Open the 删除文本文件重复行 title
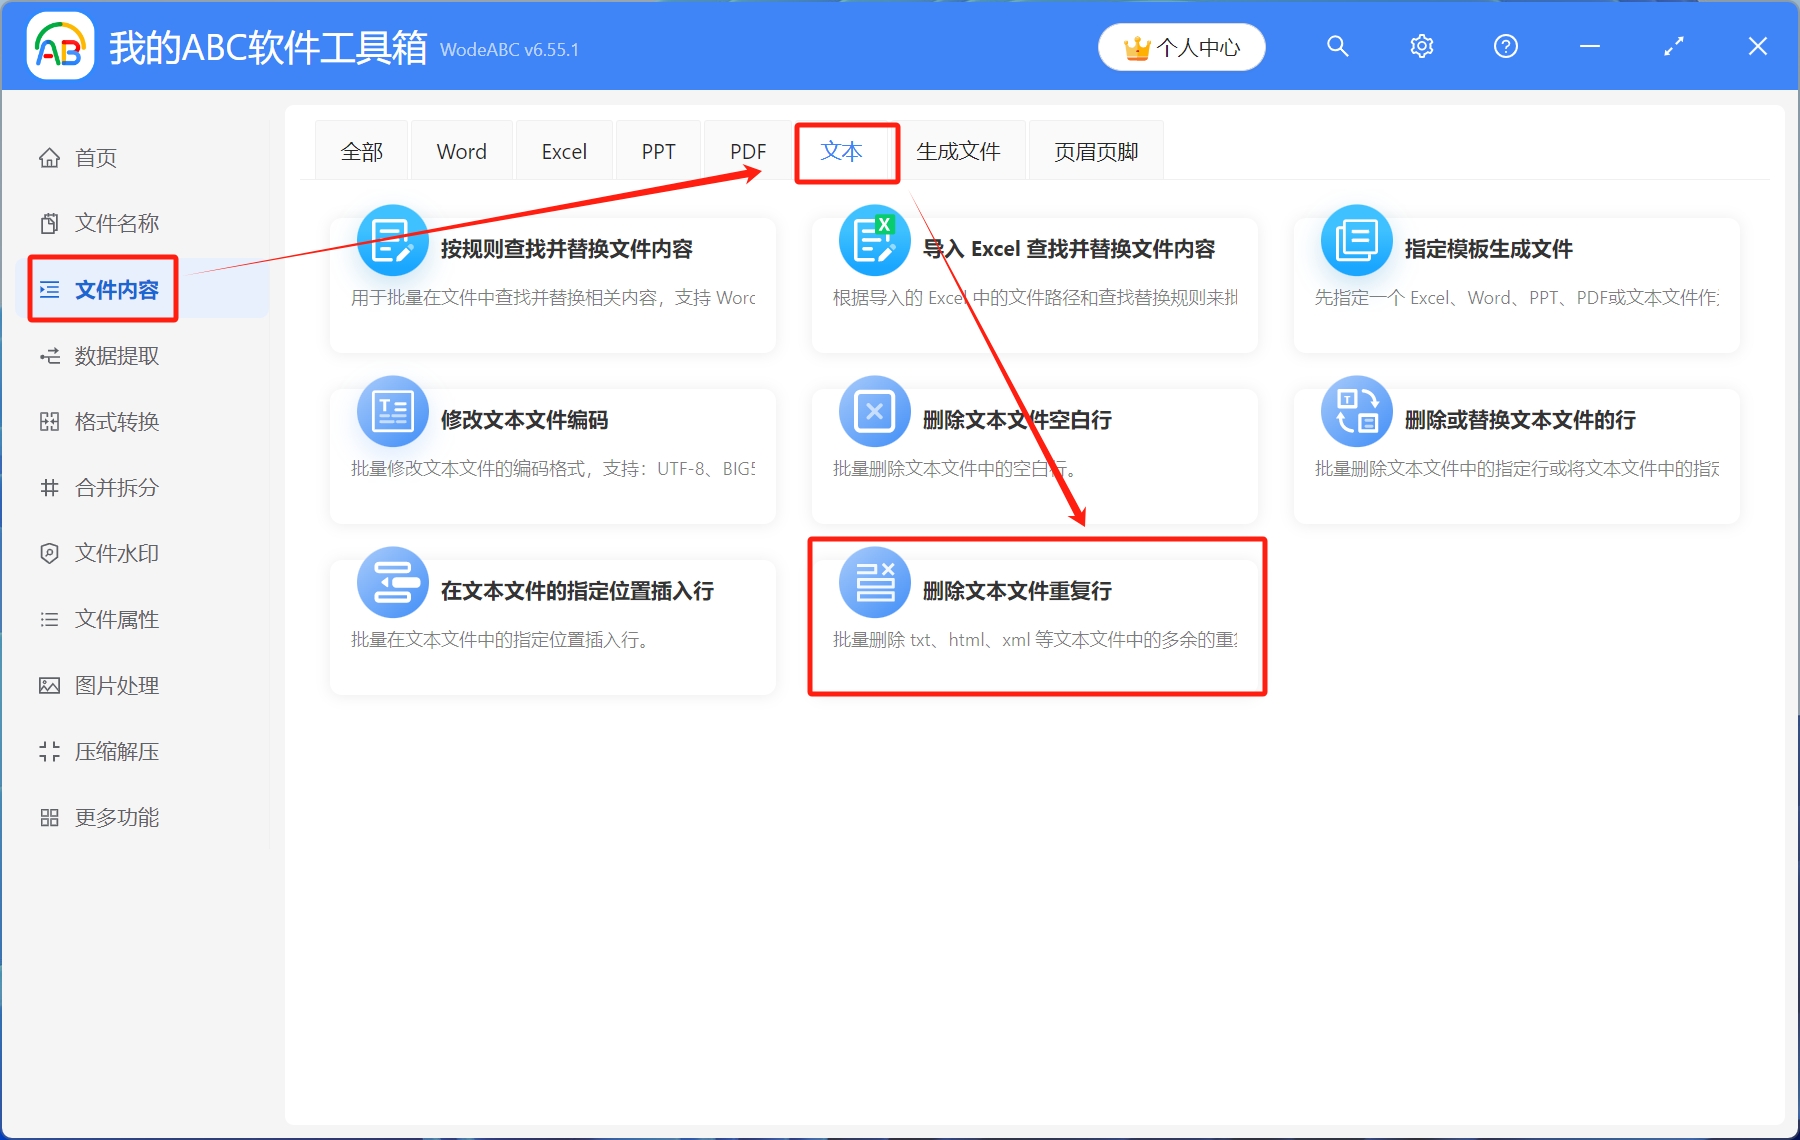1800x1140 pixels. 1017,591
